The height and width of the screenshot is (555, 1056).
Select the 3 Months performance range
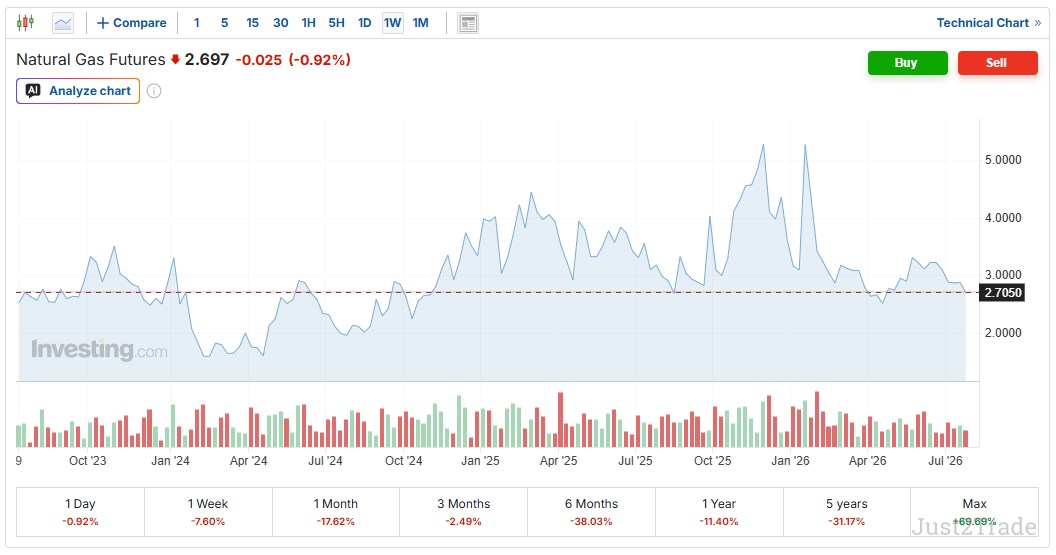(x=463, y=512)
